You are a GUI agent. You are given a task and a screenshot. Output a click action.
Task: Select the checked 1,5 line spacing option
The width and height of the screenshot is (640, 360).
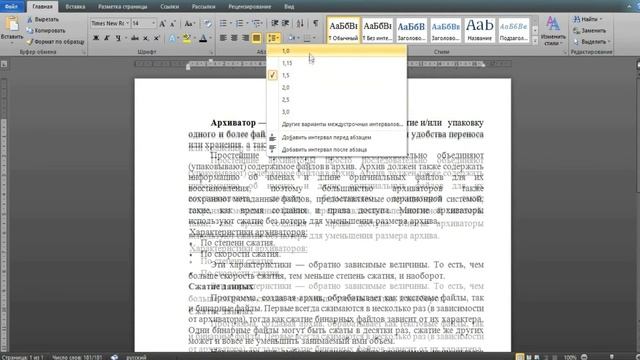[337, 75]
